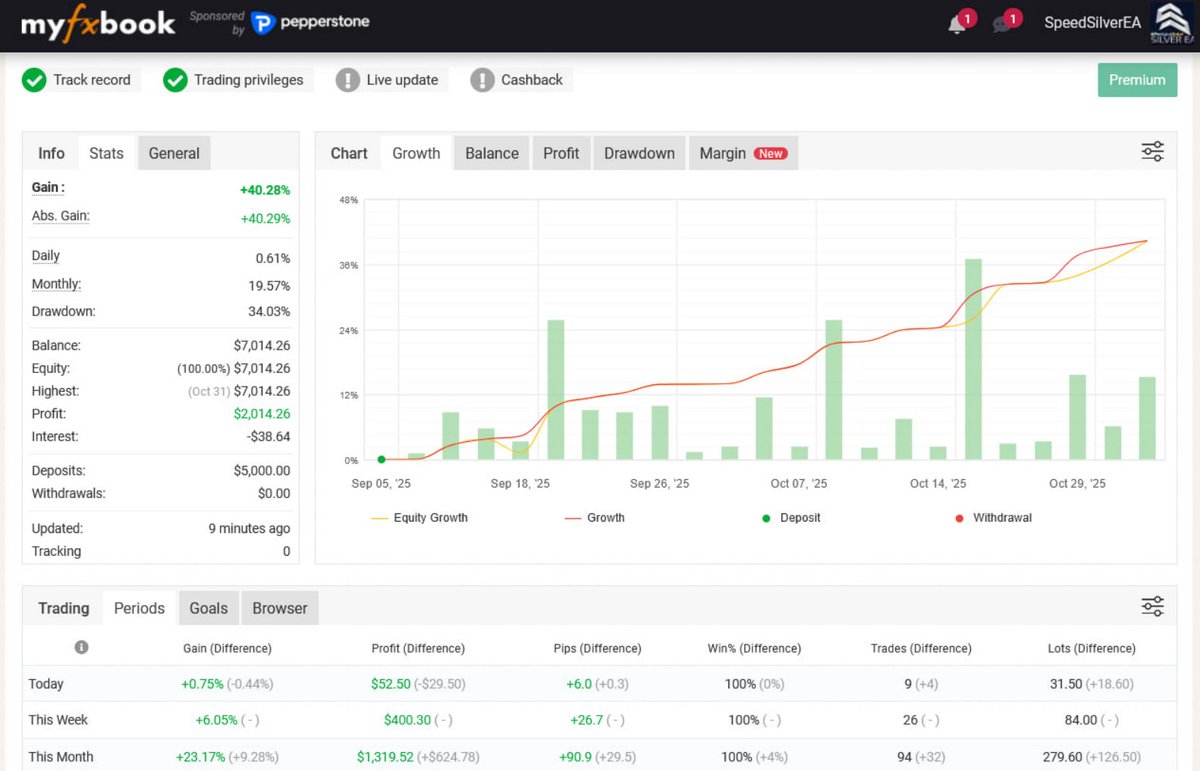Click the Cashback label

coord(532,80)
